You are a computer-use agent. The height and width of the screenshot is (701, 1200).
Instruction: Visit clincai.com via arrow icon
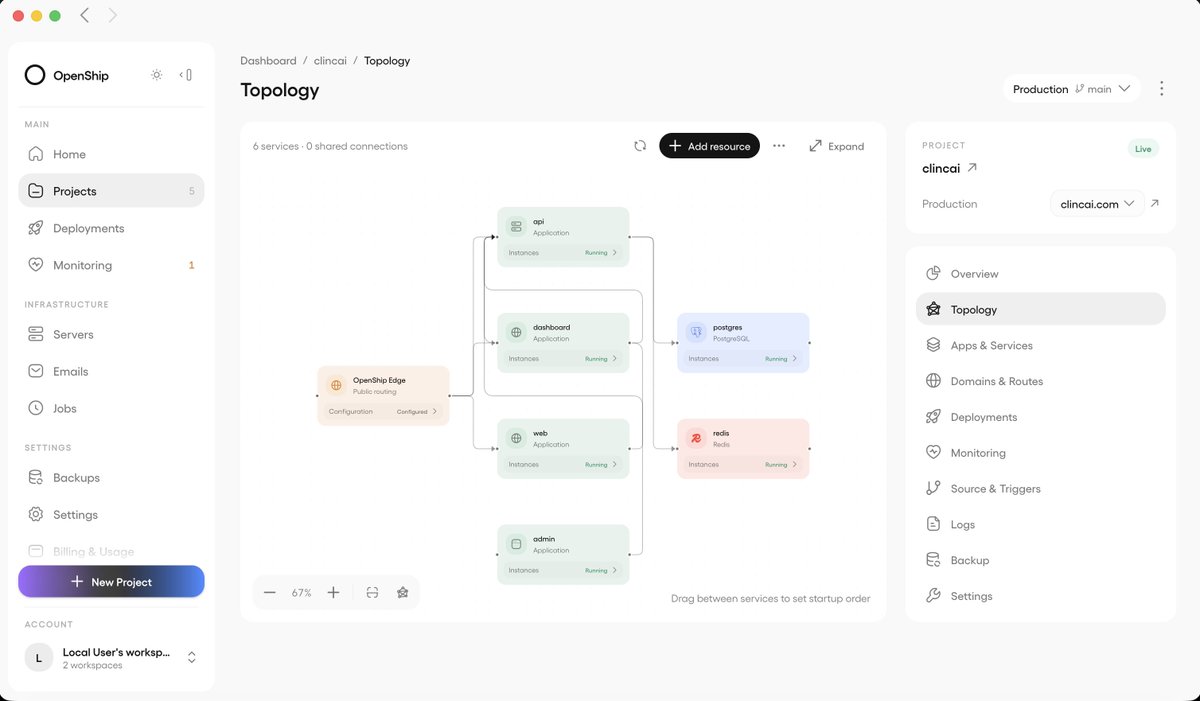click(x=1155, y=204)
